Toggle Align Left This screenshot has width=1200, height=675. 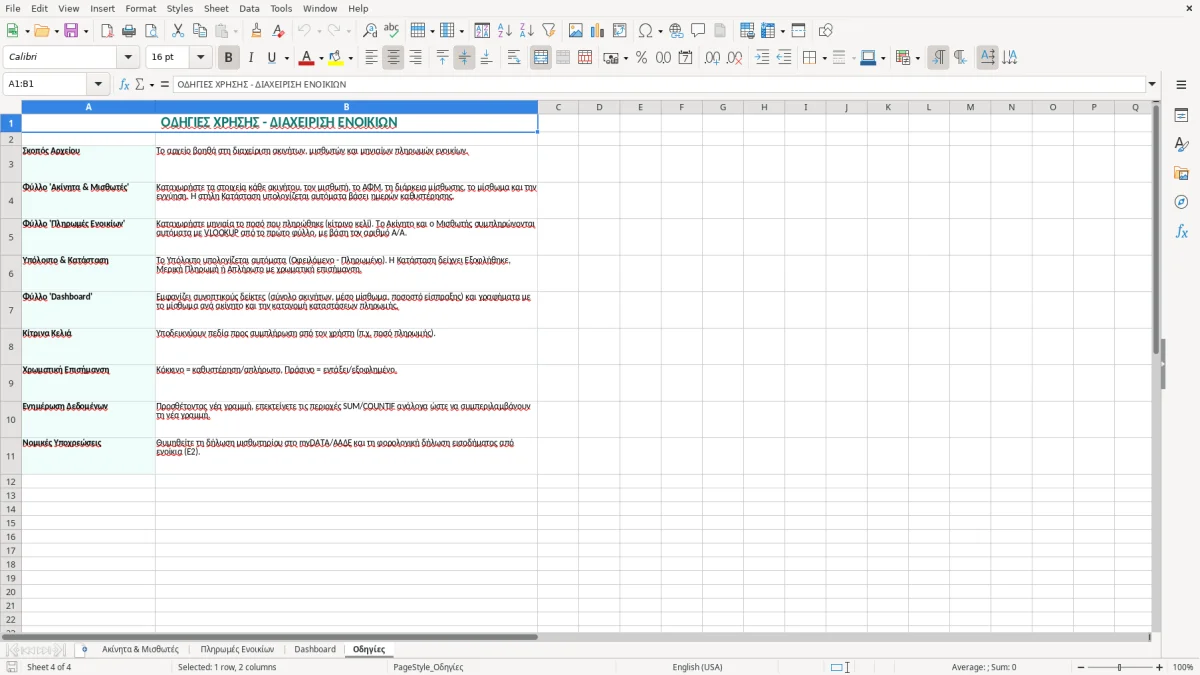371,58
